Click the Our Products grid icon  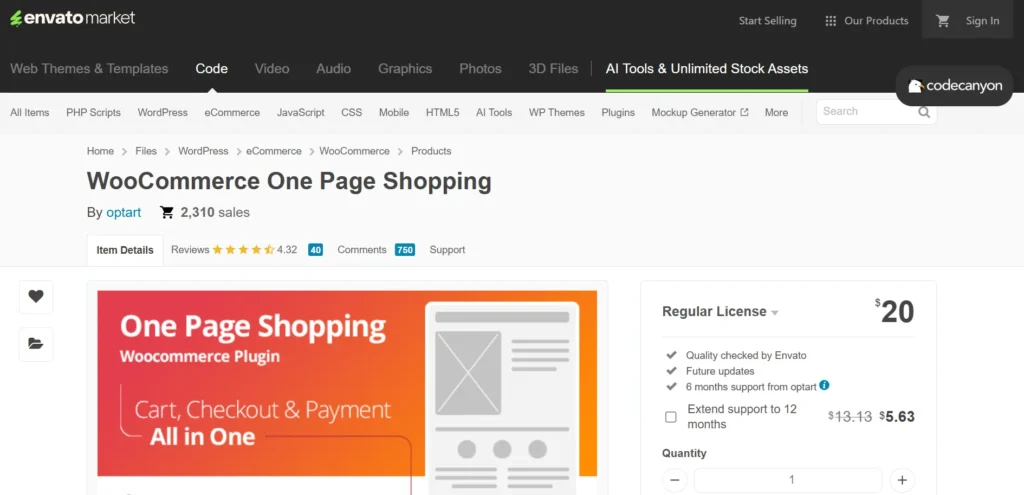coord(831,21)
